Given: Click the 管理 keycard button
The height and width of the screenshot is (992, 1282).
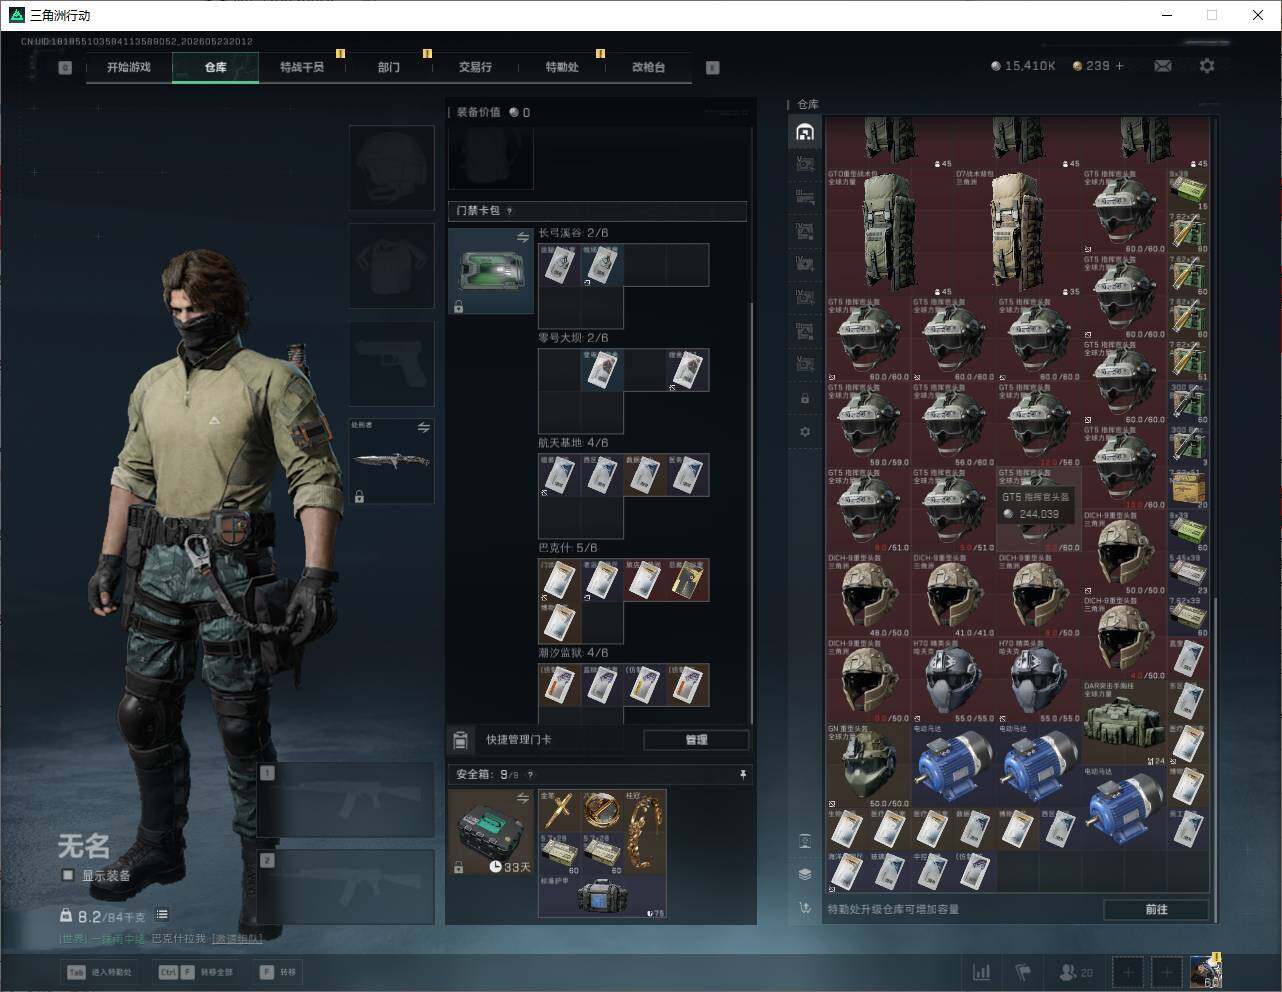Looking at the screenshot, I should coord(696,740).
